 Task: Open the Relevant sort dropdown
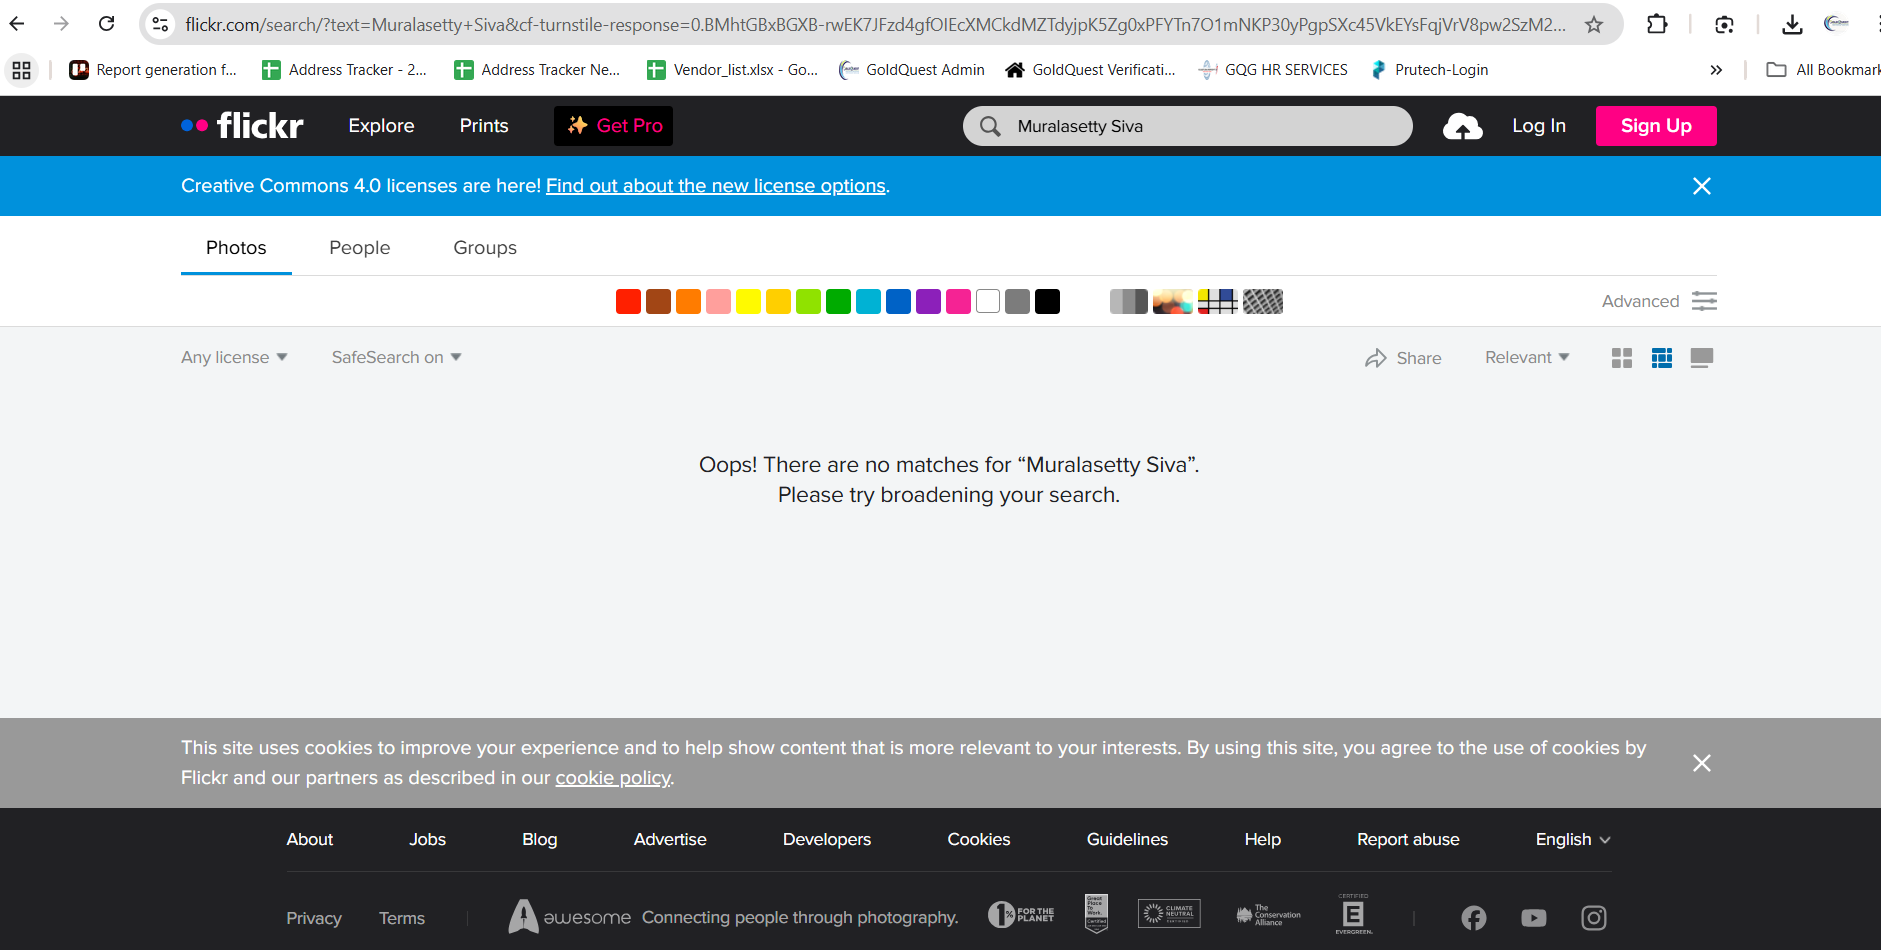(1527, 358)
